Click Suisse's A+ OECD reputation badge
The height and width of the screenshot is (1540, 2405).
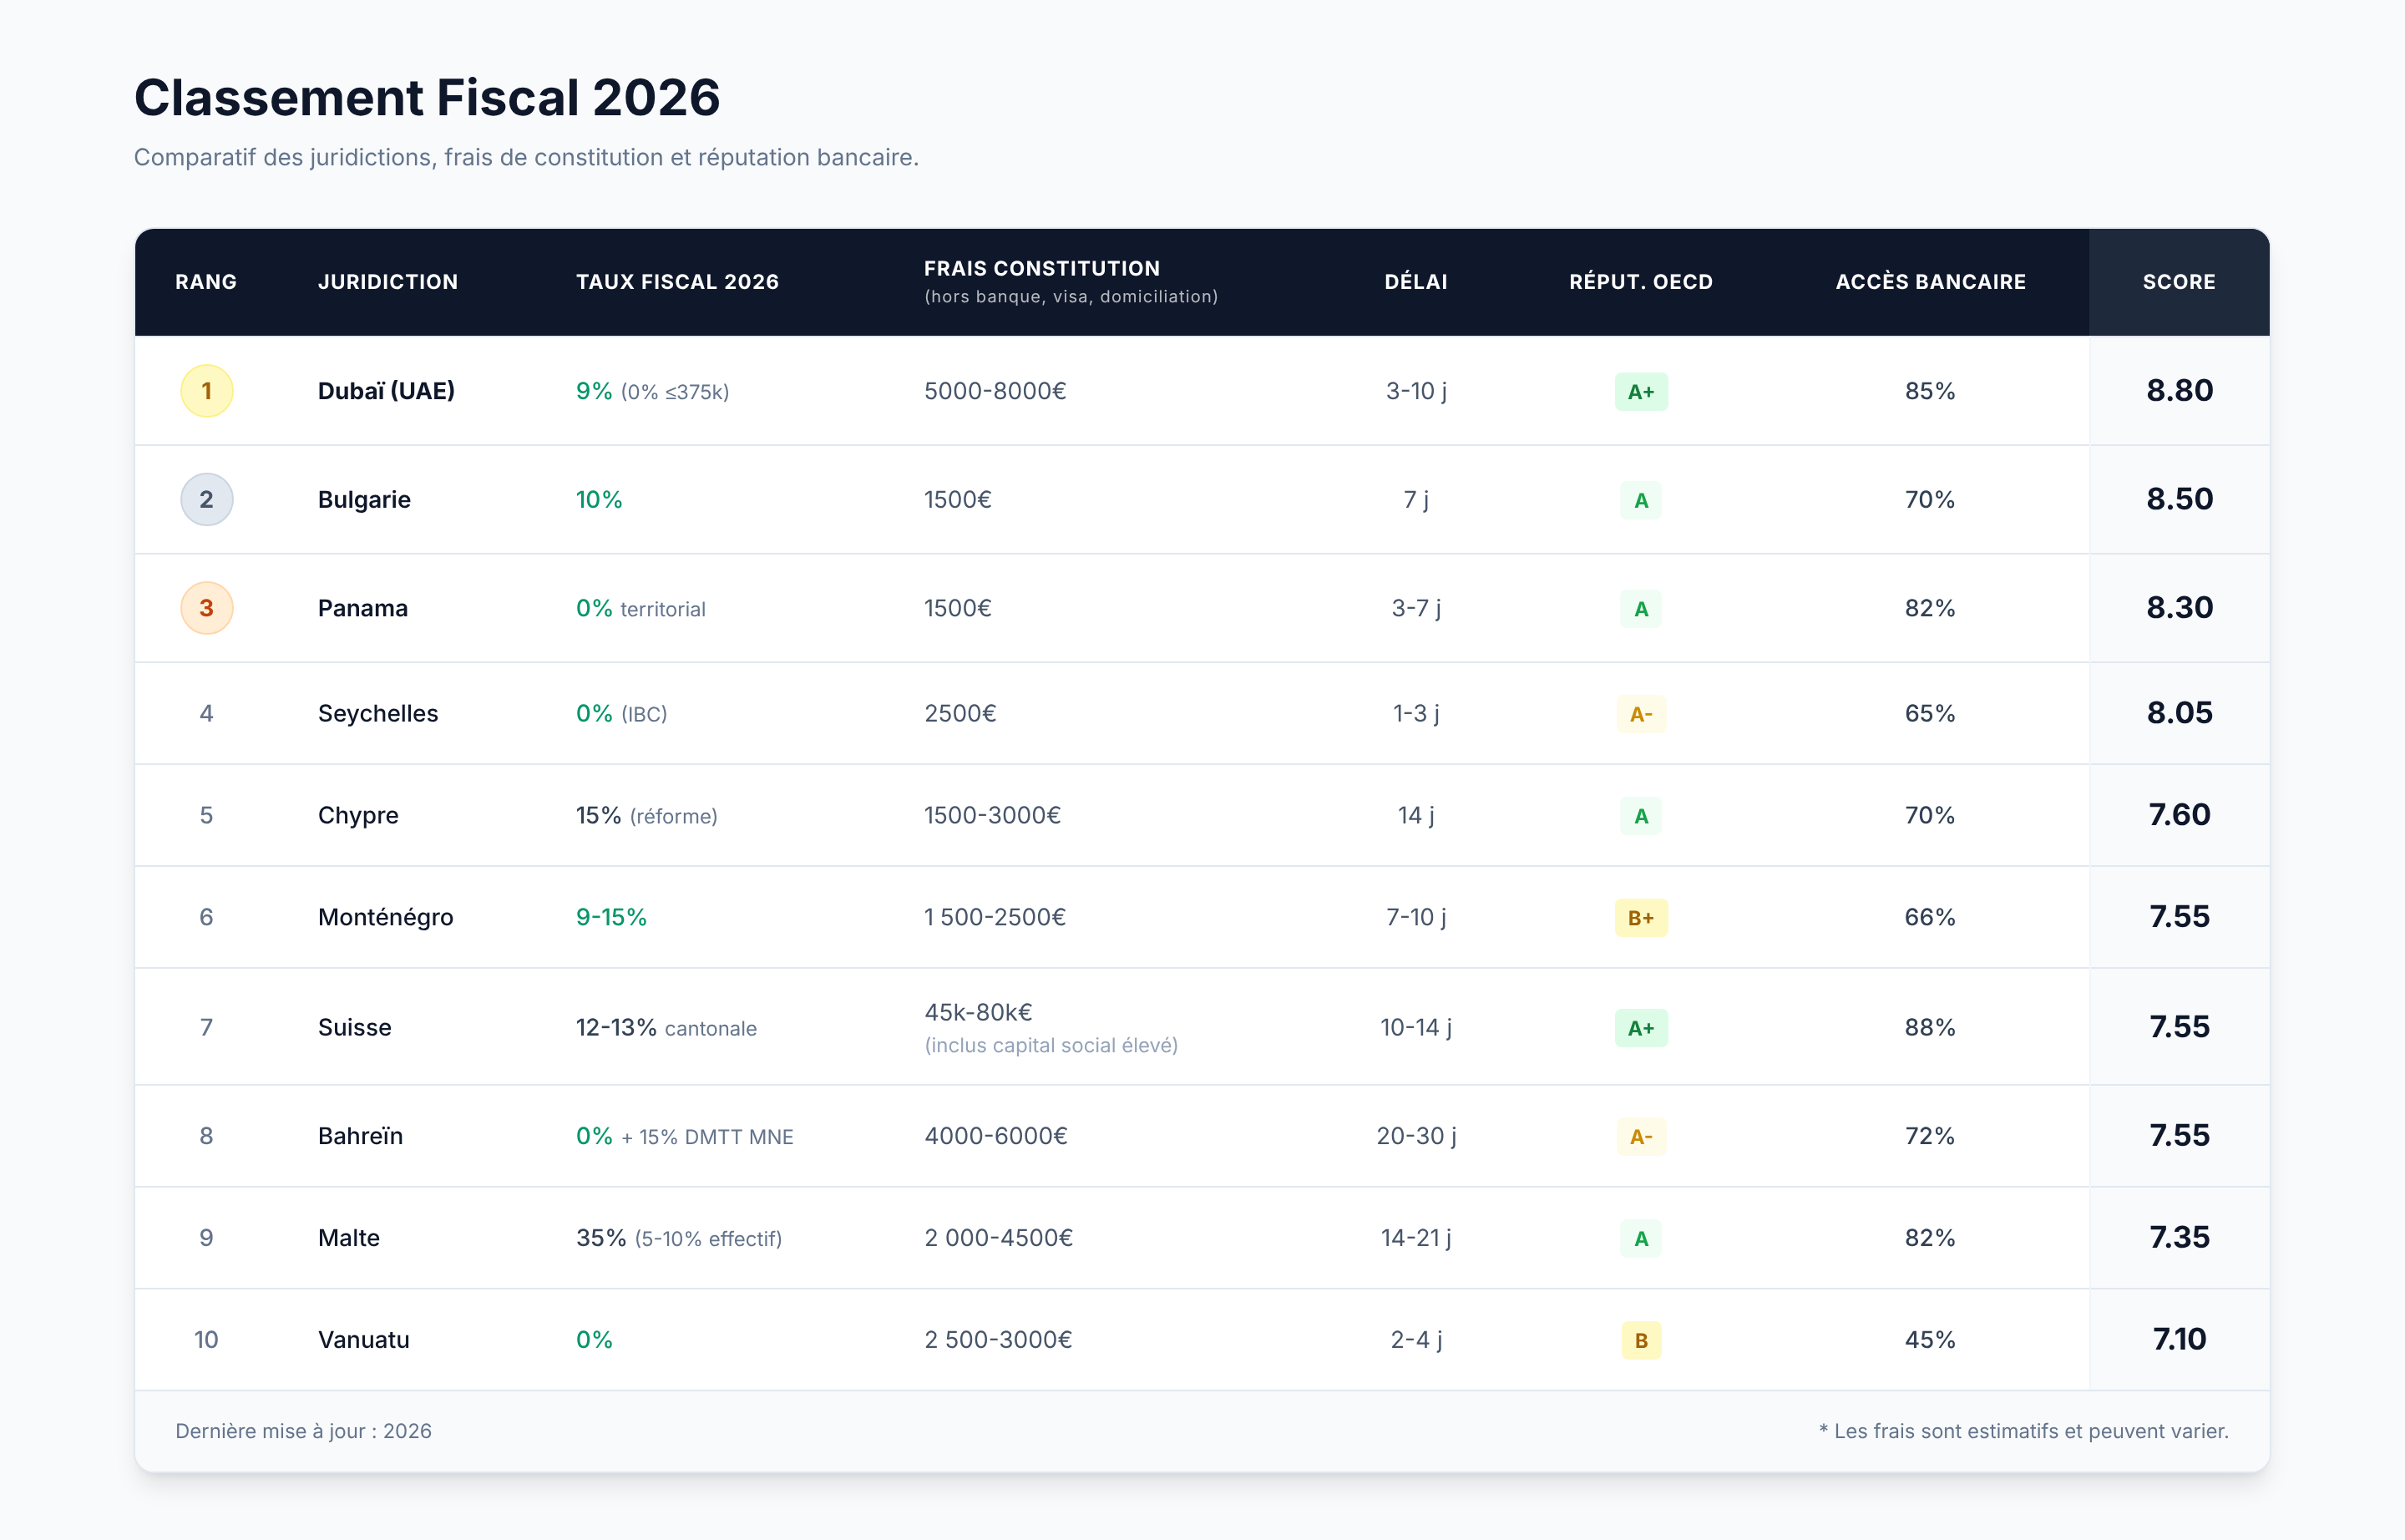pyautogui.click(x=1640, y=1028)
